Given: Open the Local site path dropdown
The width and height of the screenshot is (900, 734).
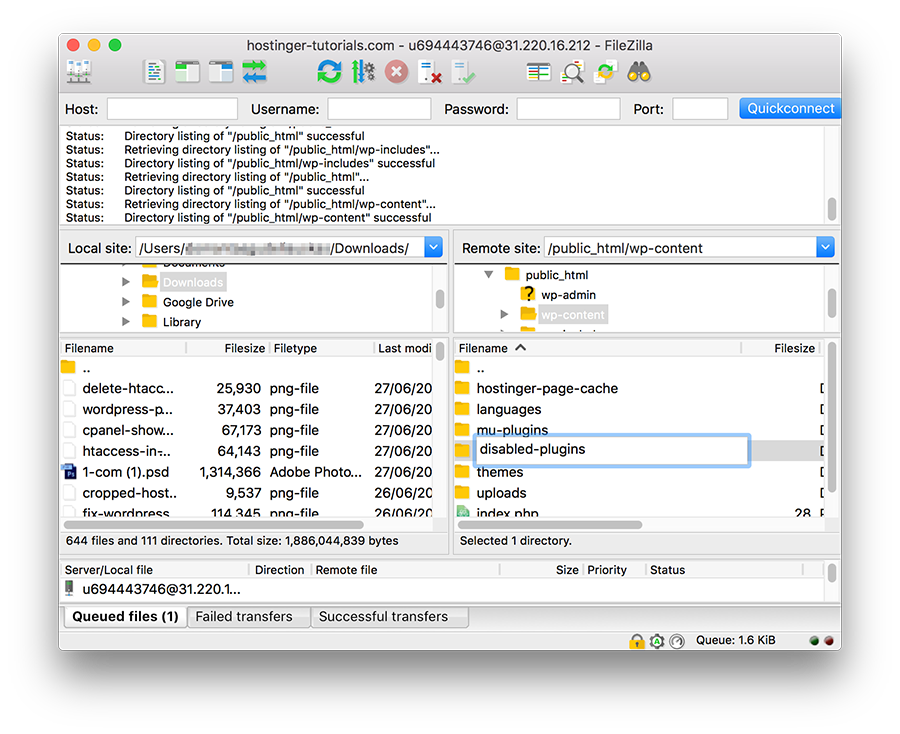Looking at the screenshot, I should [x=433, y=248].
